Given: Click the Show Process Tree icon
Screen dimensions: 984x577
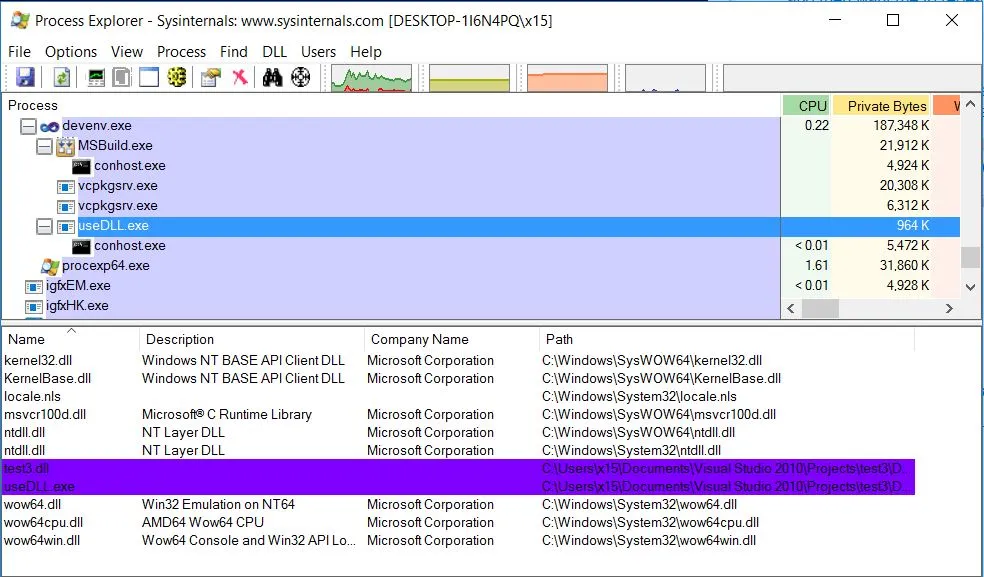Looking at the screenshot, I should click(122, 77).
